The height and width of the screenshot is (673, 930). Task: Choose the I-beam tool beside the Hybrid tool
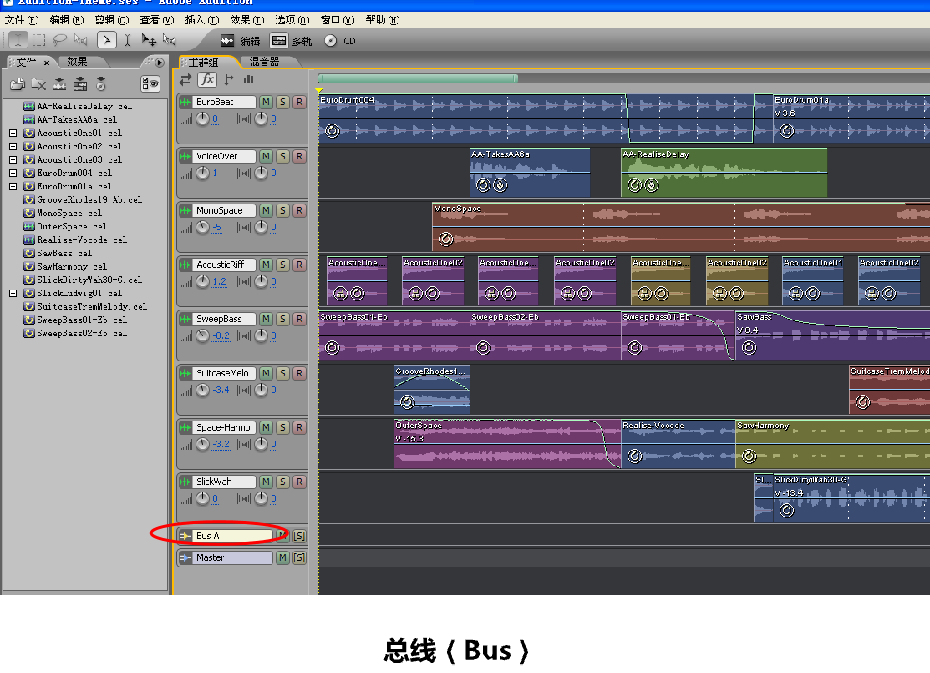[x=127, y=40]
